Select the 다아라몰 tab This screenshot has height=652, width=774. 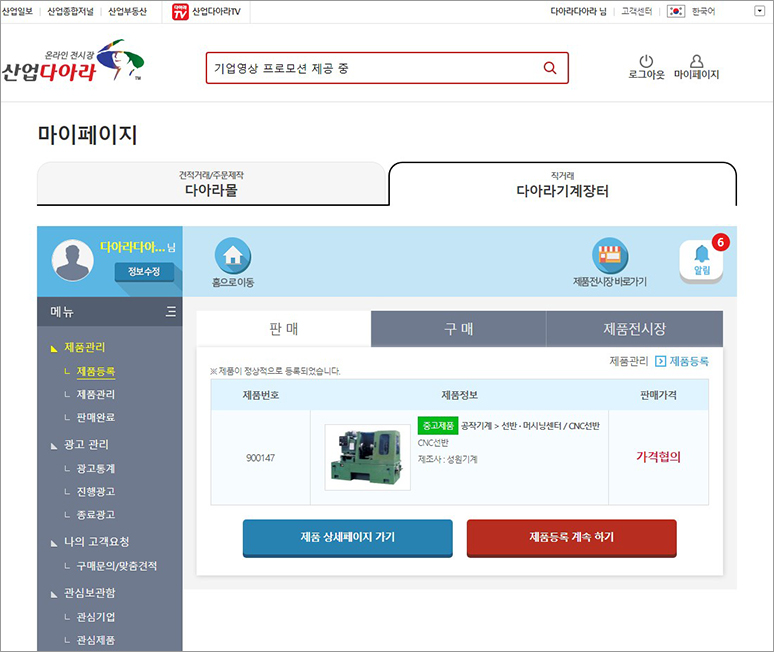point(211,184)
